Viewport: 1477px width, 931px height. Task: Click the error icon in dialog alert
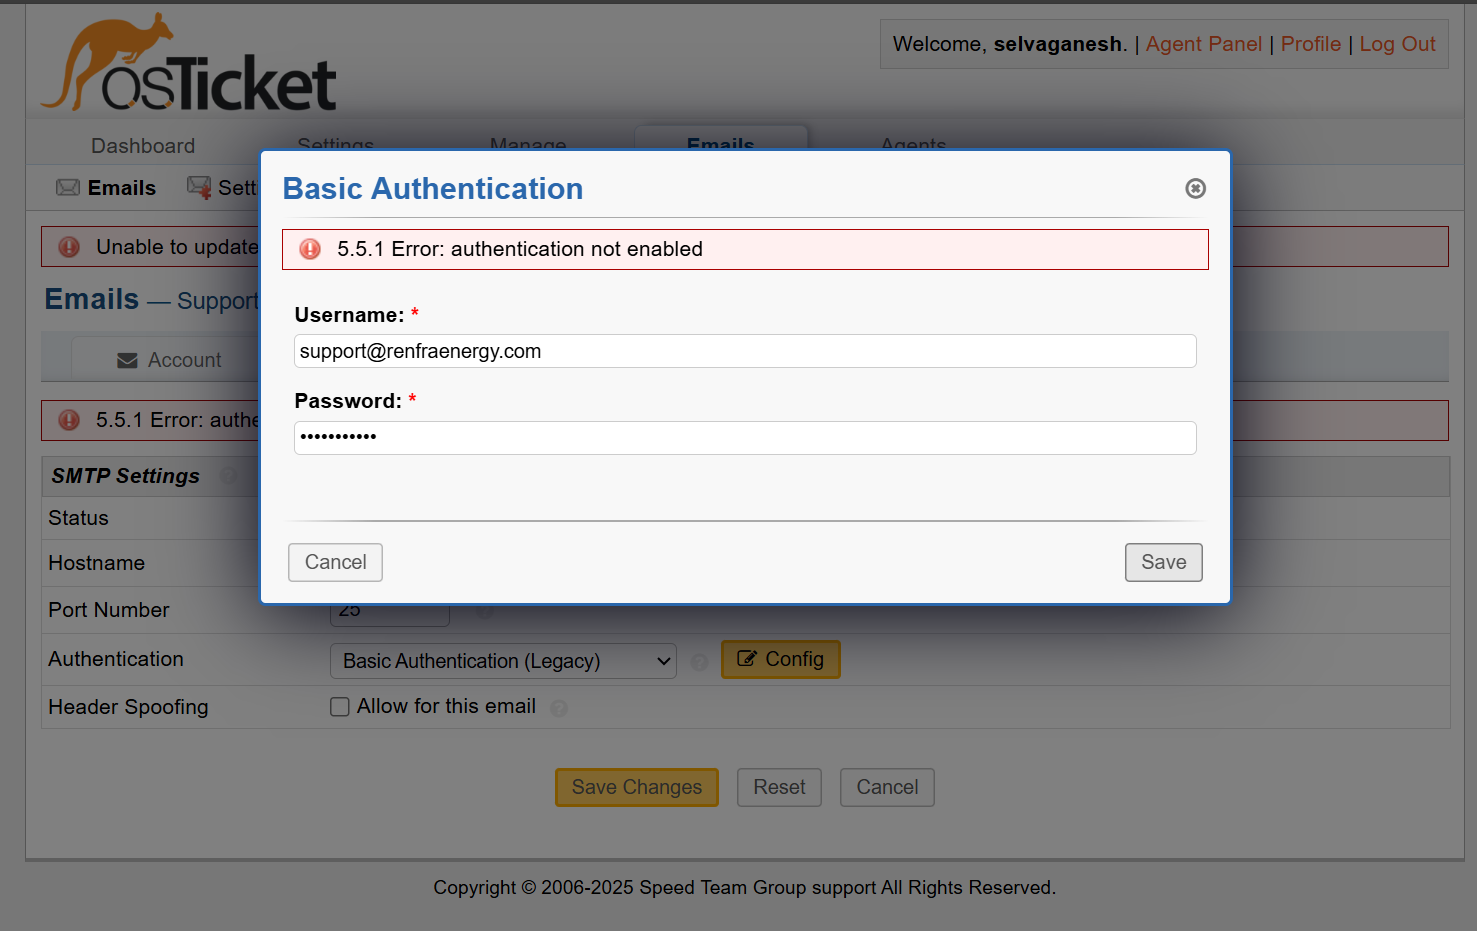point(310,249)
